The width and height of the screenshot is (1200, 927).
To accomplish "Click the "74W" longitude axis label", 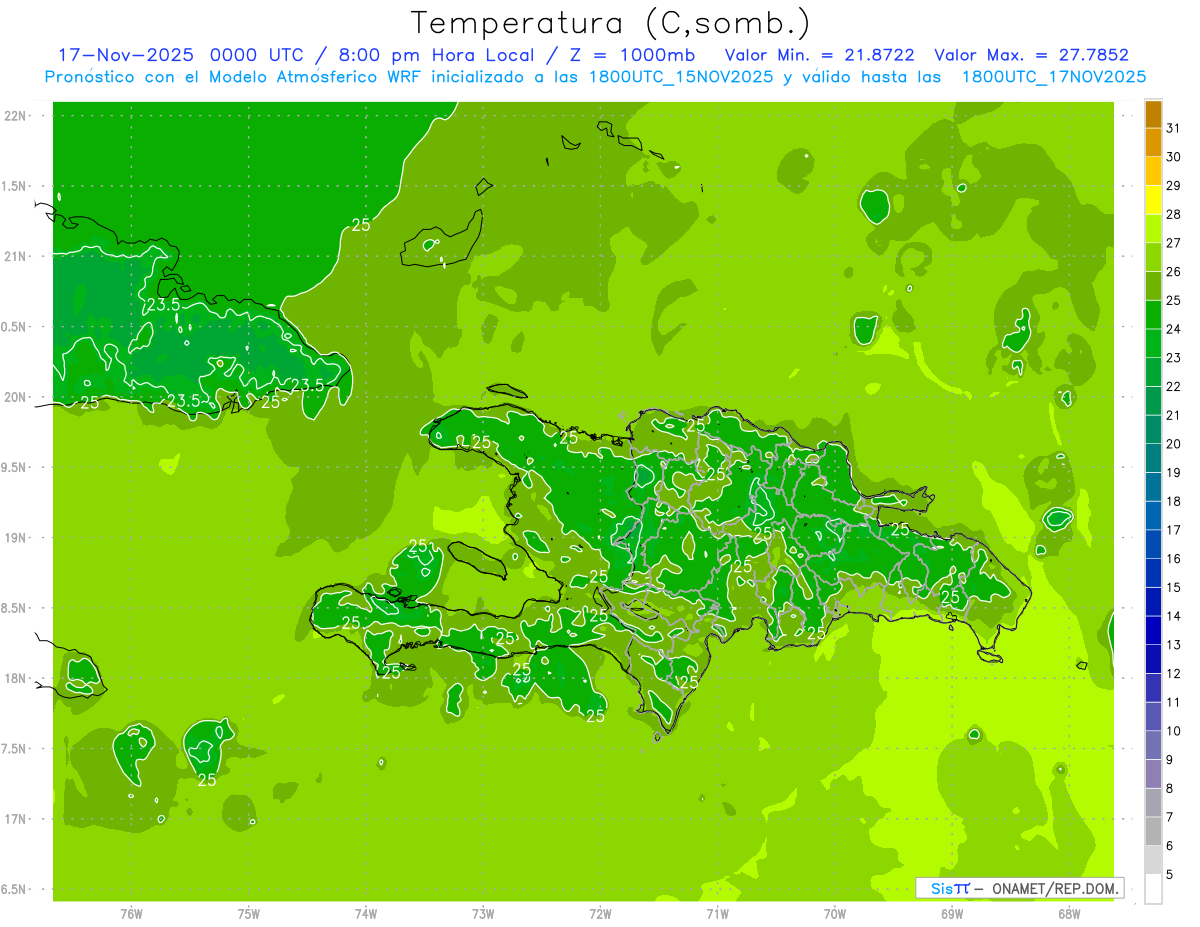I will coord(365,914).
